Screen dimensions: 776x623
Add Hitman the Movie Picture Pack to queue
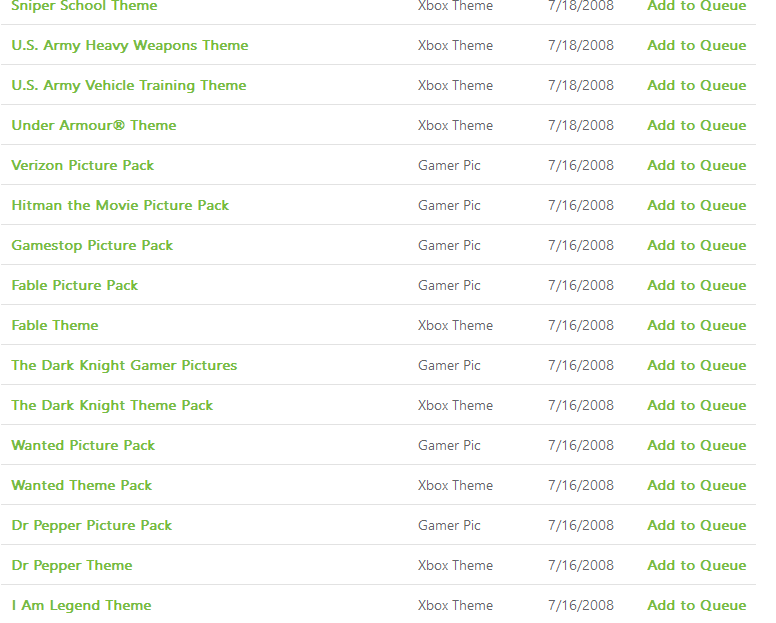click(697, 205)
